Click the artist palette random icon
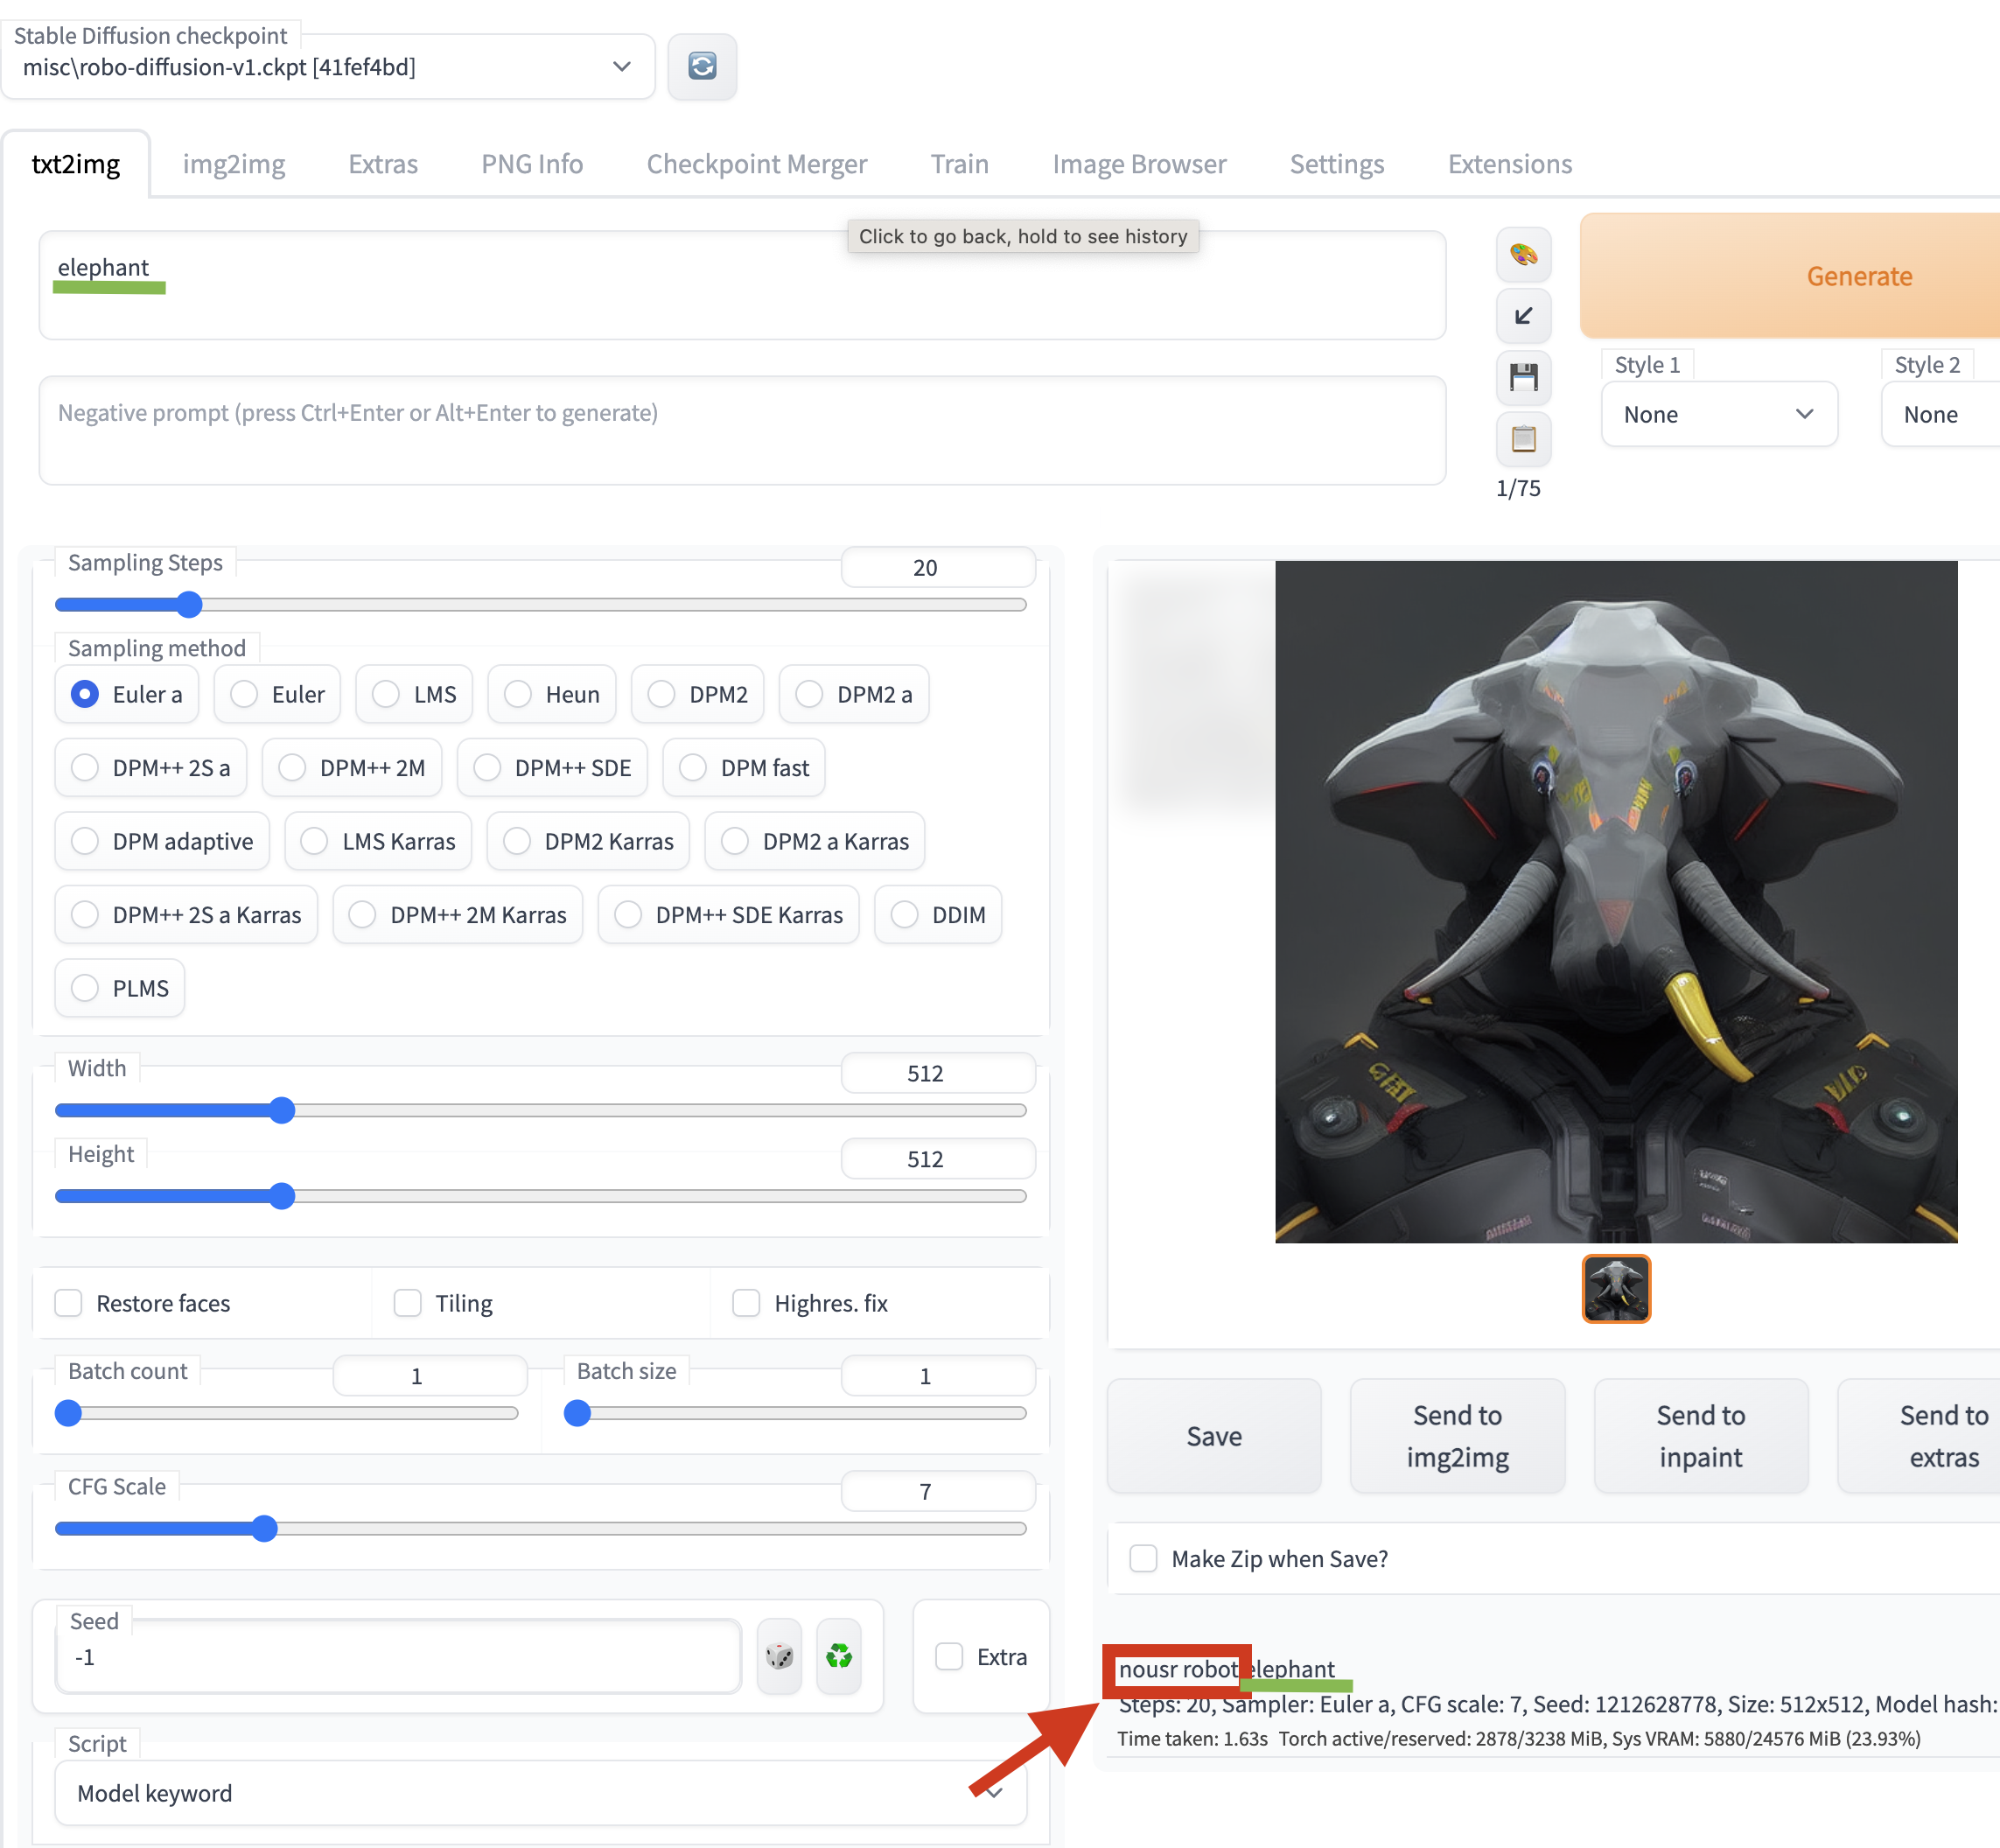Screen dimensions: 2000x1848 pyautogui.click(x=1523, y=255)
